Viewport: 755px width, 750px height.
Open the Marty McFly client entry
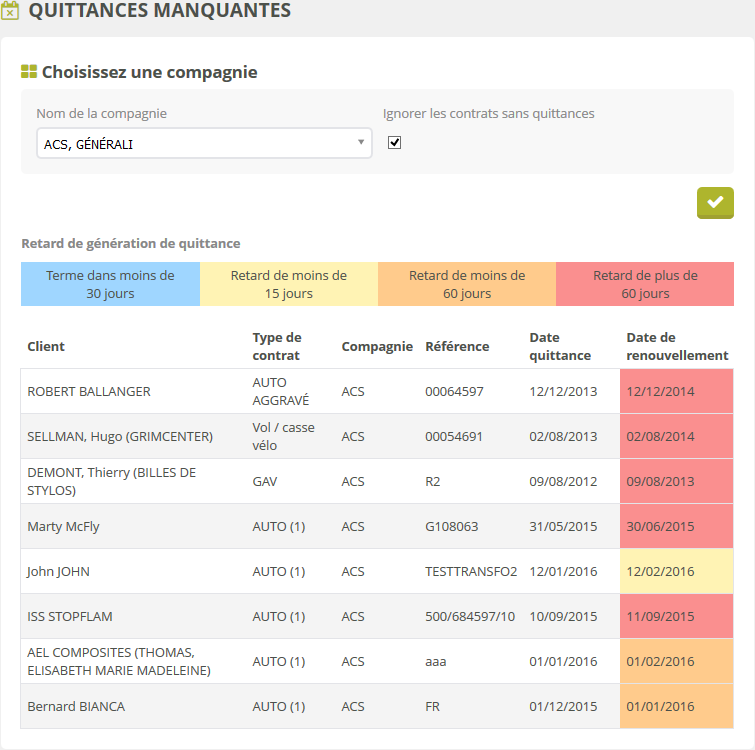pos(63,526)
